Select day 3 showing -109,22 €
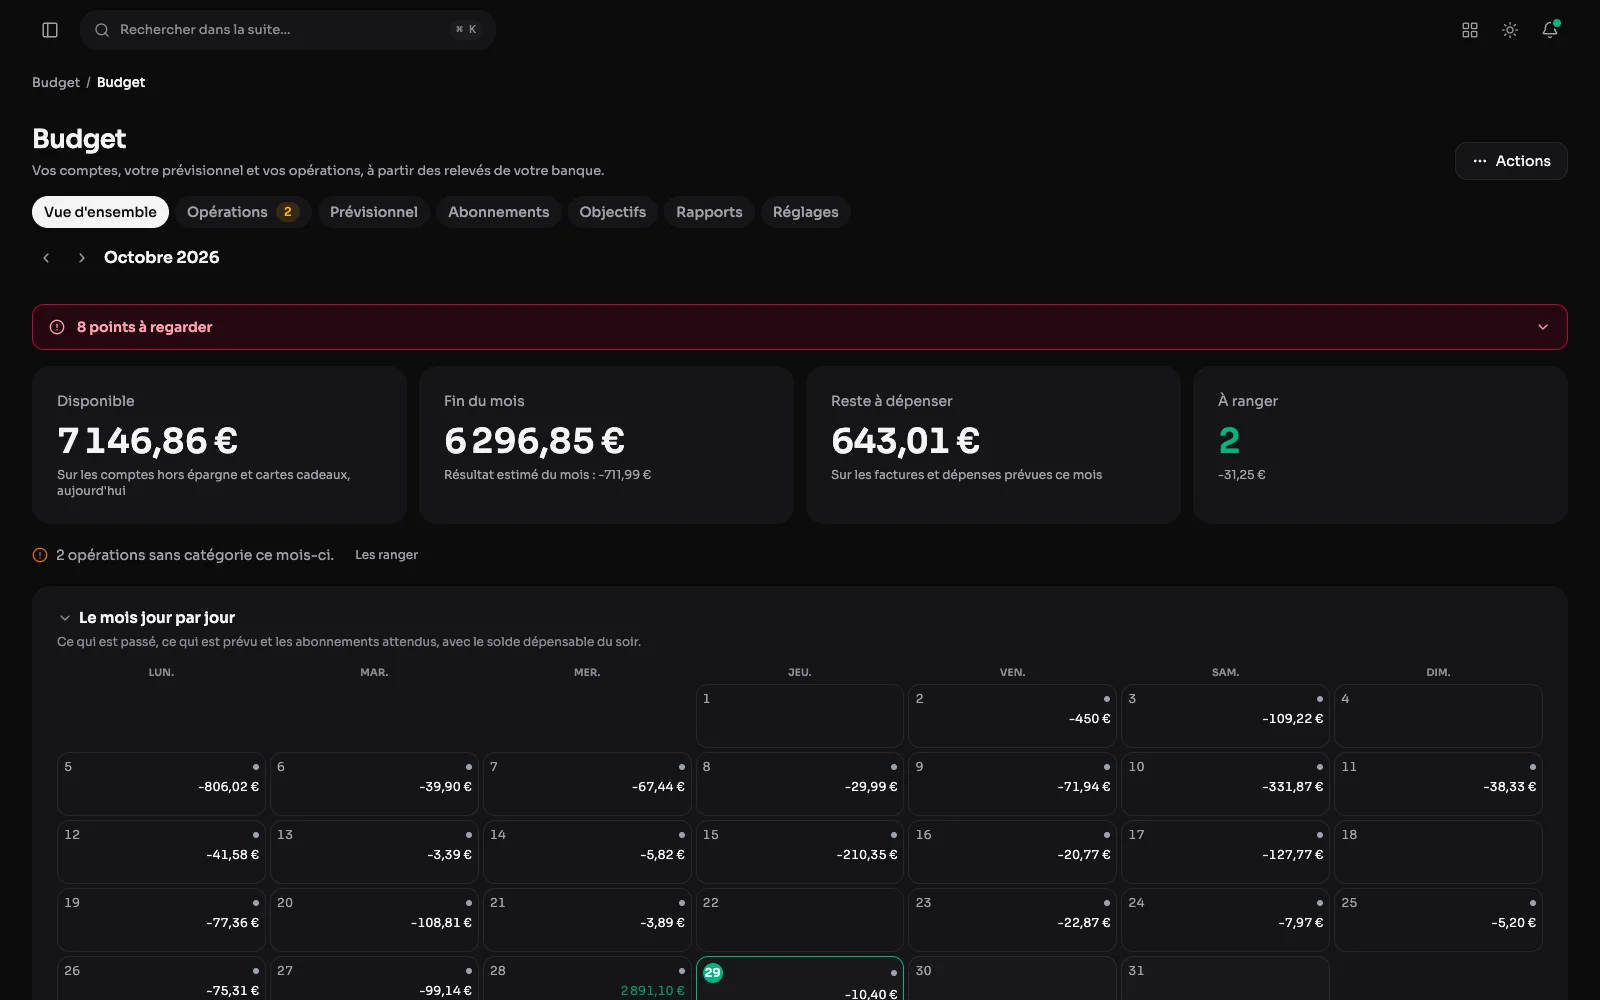The image size is (1600, 1000). [x=1225, y=716]
